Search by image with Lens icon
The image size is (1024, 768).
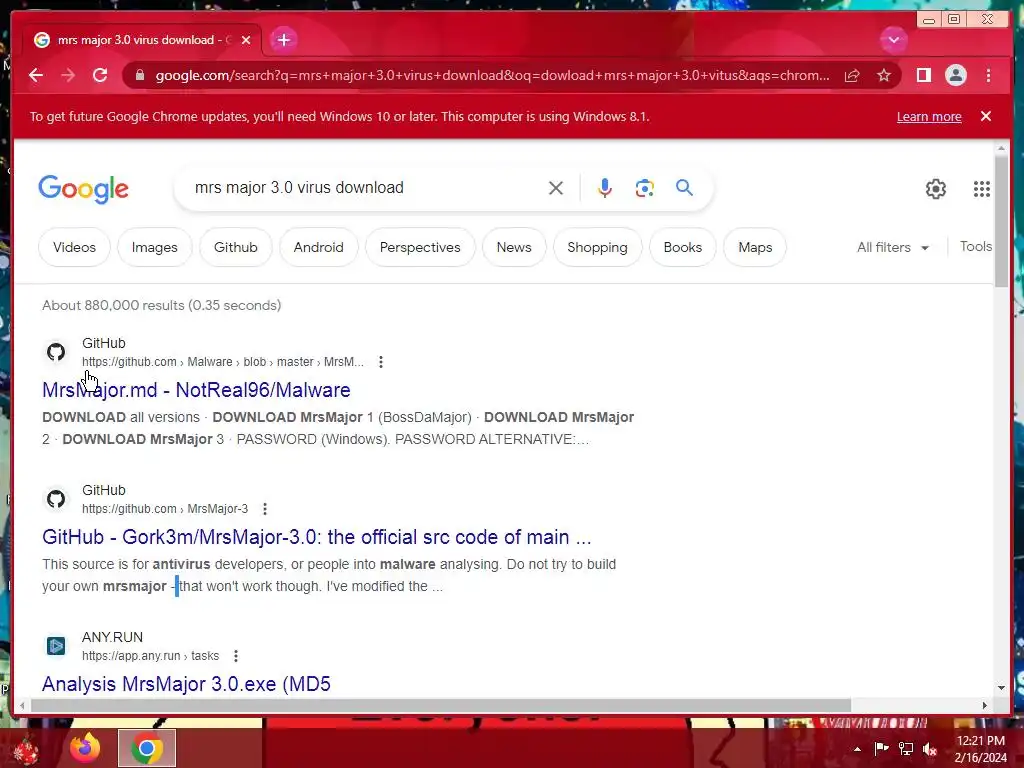(645, 188)
